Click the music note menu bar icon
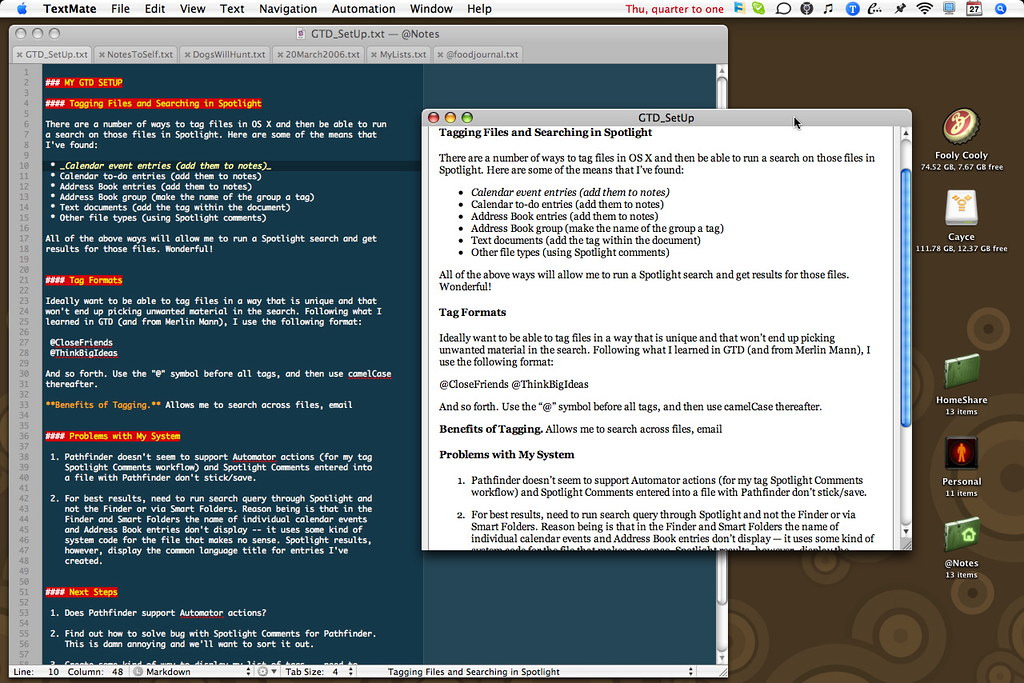 (x=828, y=9)
